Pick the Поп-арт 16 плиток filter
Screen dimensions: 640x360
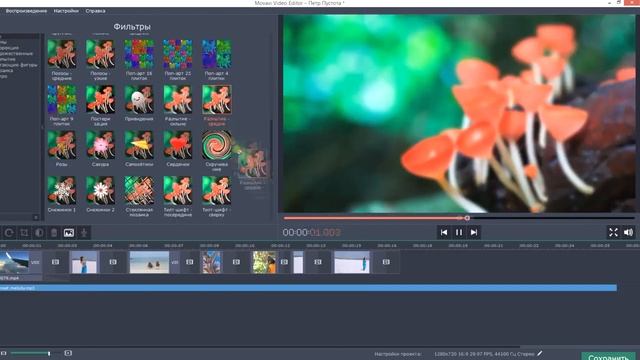pos(139,54)
